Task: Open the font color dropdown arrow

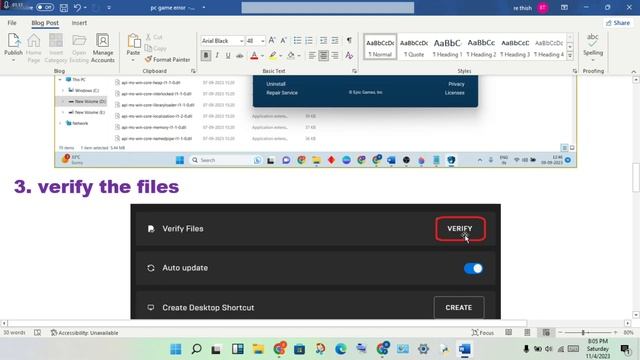Action: coord(262,56)
